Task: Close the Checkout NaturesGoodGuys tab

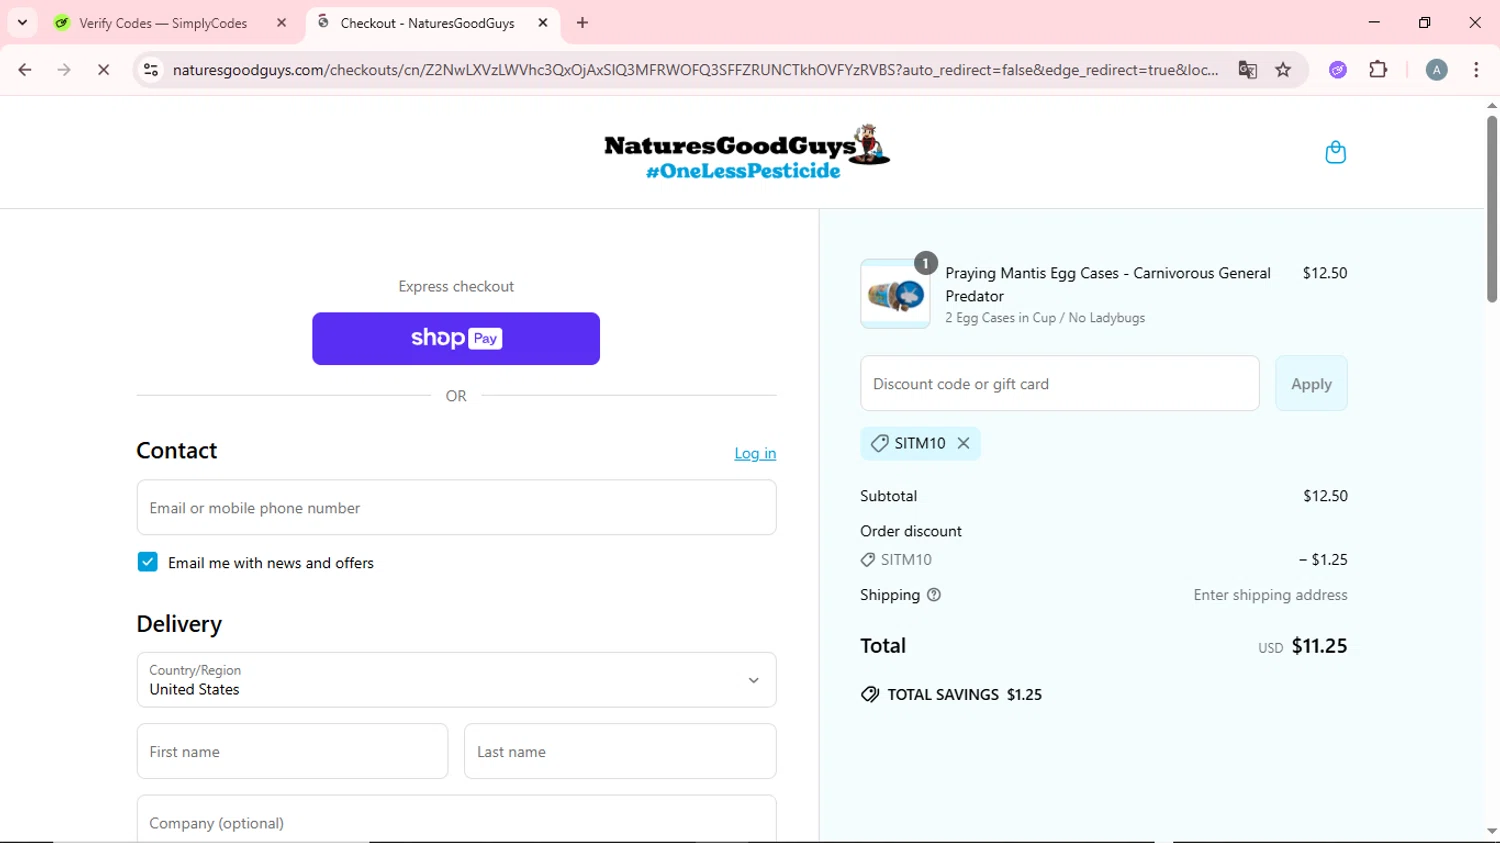Action: [x=543, y=23]
